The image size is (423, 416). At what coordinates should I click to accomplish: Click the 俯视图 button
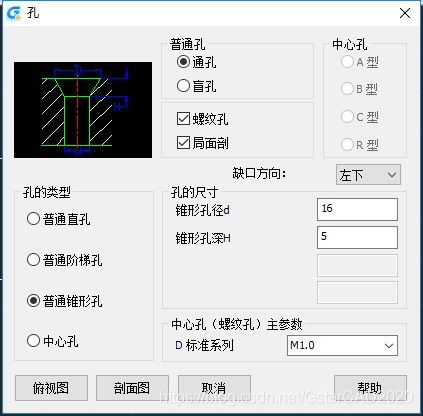point(51,388)
